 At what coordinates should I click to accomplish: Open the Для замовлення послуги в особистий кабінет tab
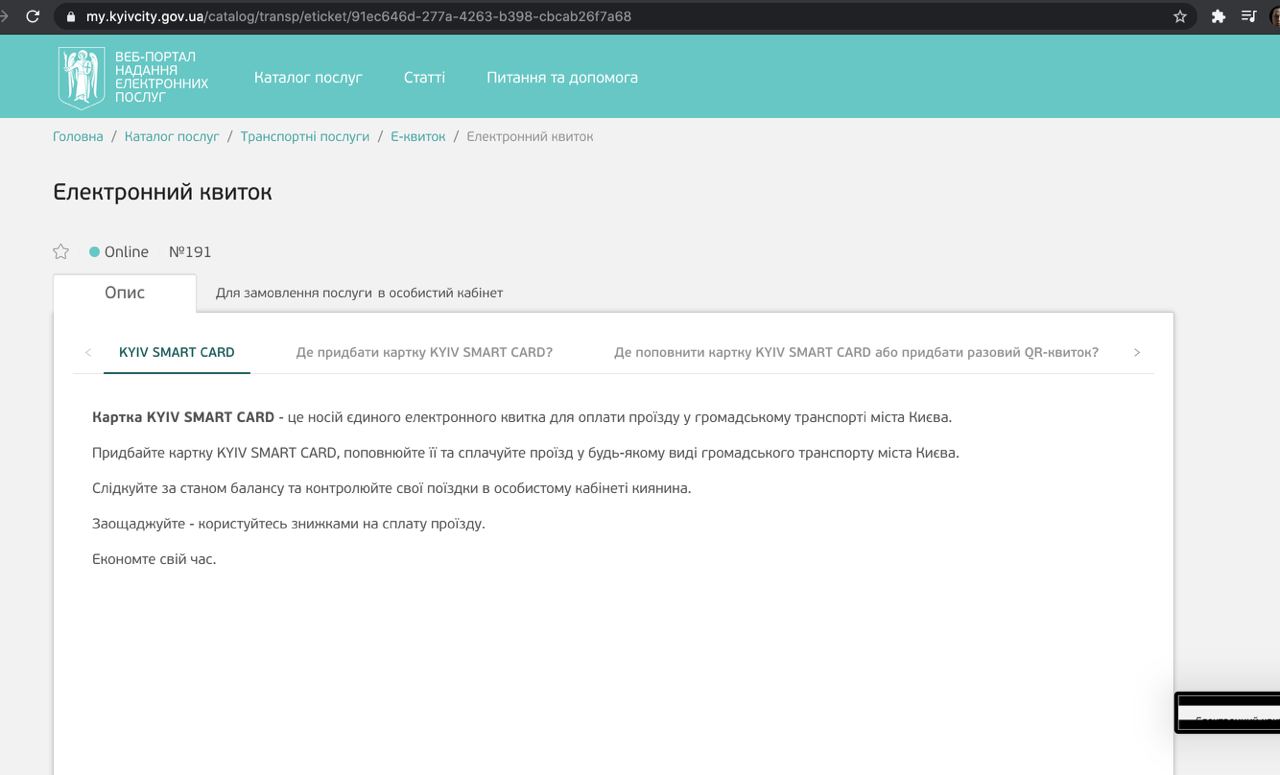tap(359, 293)
